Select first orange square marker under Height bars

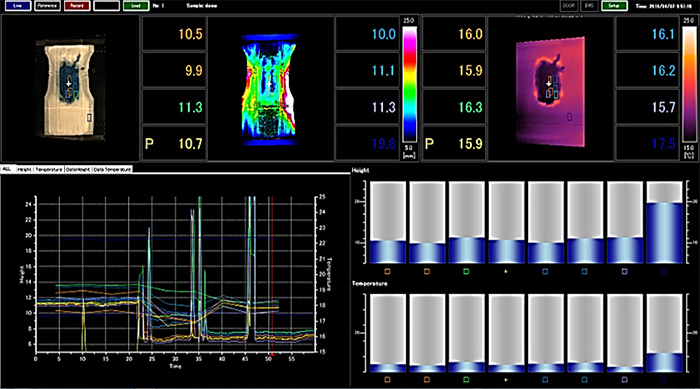coord(388,272)
